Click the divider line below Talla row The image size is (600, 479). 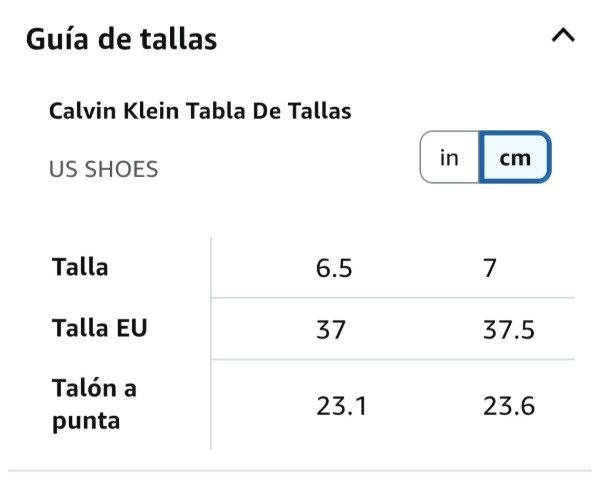[392, 298]
